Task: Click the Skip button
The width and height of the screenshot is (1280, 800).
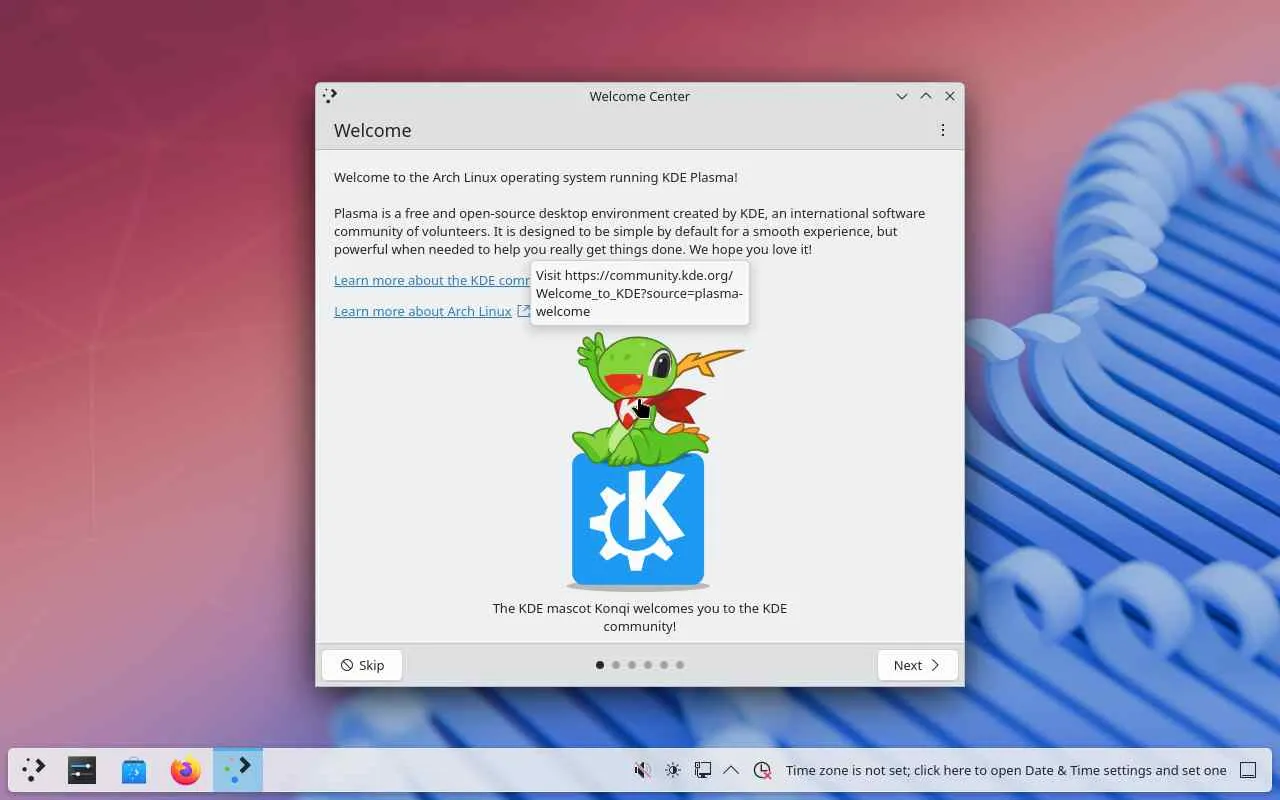Action: click(362, 665)
